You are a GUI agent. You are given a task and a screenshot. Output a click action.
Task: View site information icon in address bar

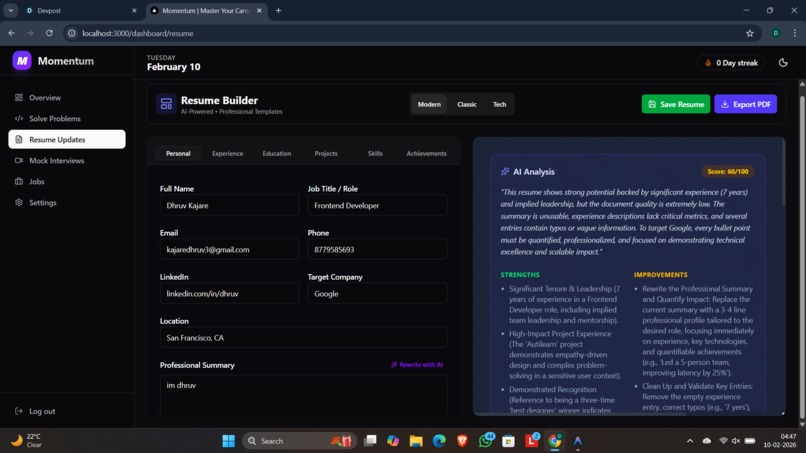click(x=72, y=33)
